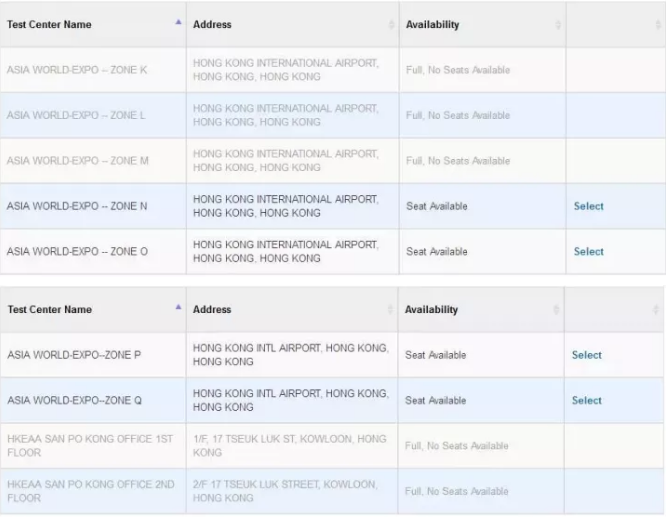Select the Asia World-Expo Zone N test center
The width and height of the screenshot is (666, 517).
pos(588,206)
